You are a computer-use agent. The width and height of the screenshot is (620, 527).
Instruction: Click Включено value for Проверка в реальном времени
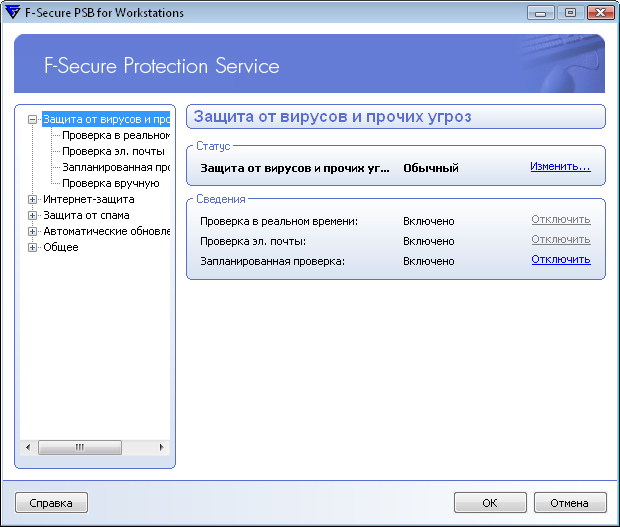(429, 221)
